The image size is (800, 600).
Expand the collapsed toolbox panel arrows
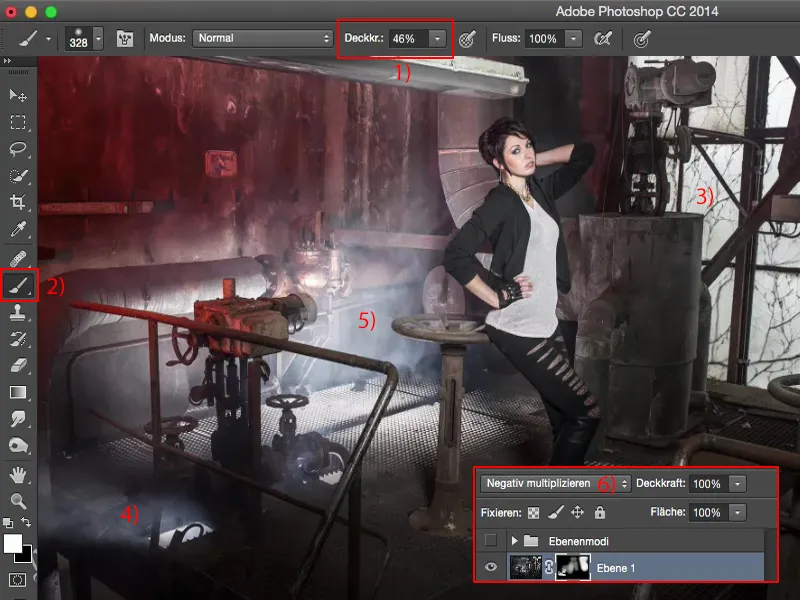point(7,61)
